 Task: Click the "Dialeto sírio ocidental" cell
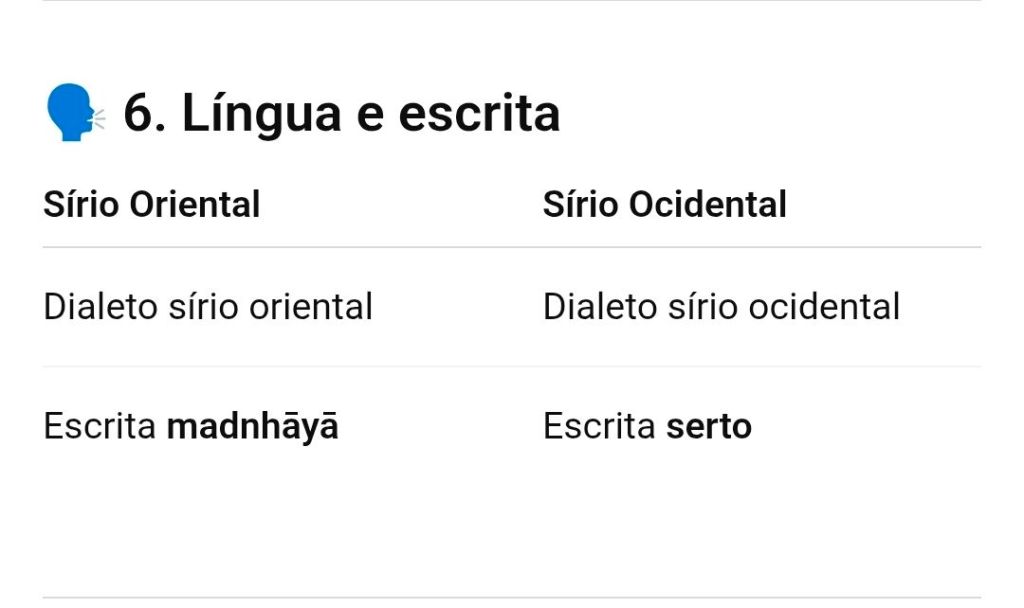(721, 307)
